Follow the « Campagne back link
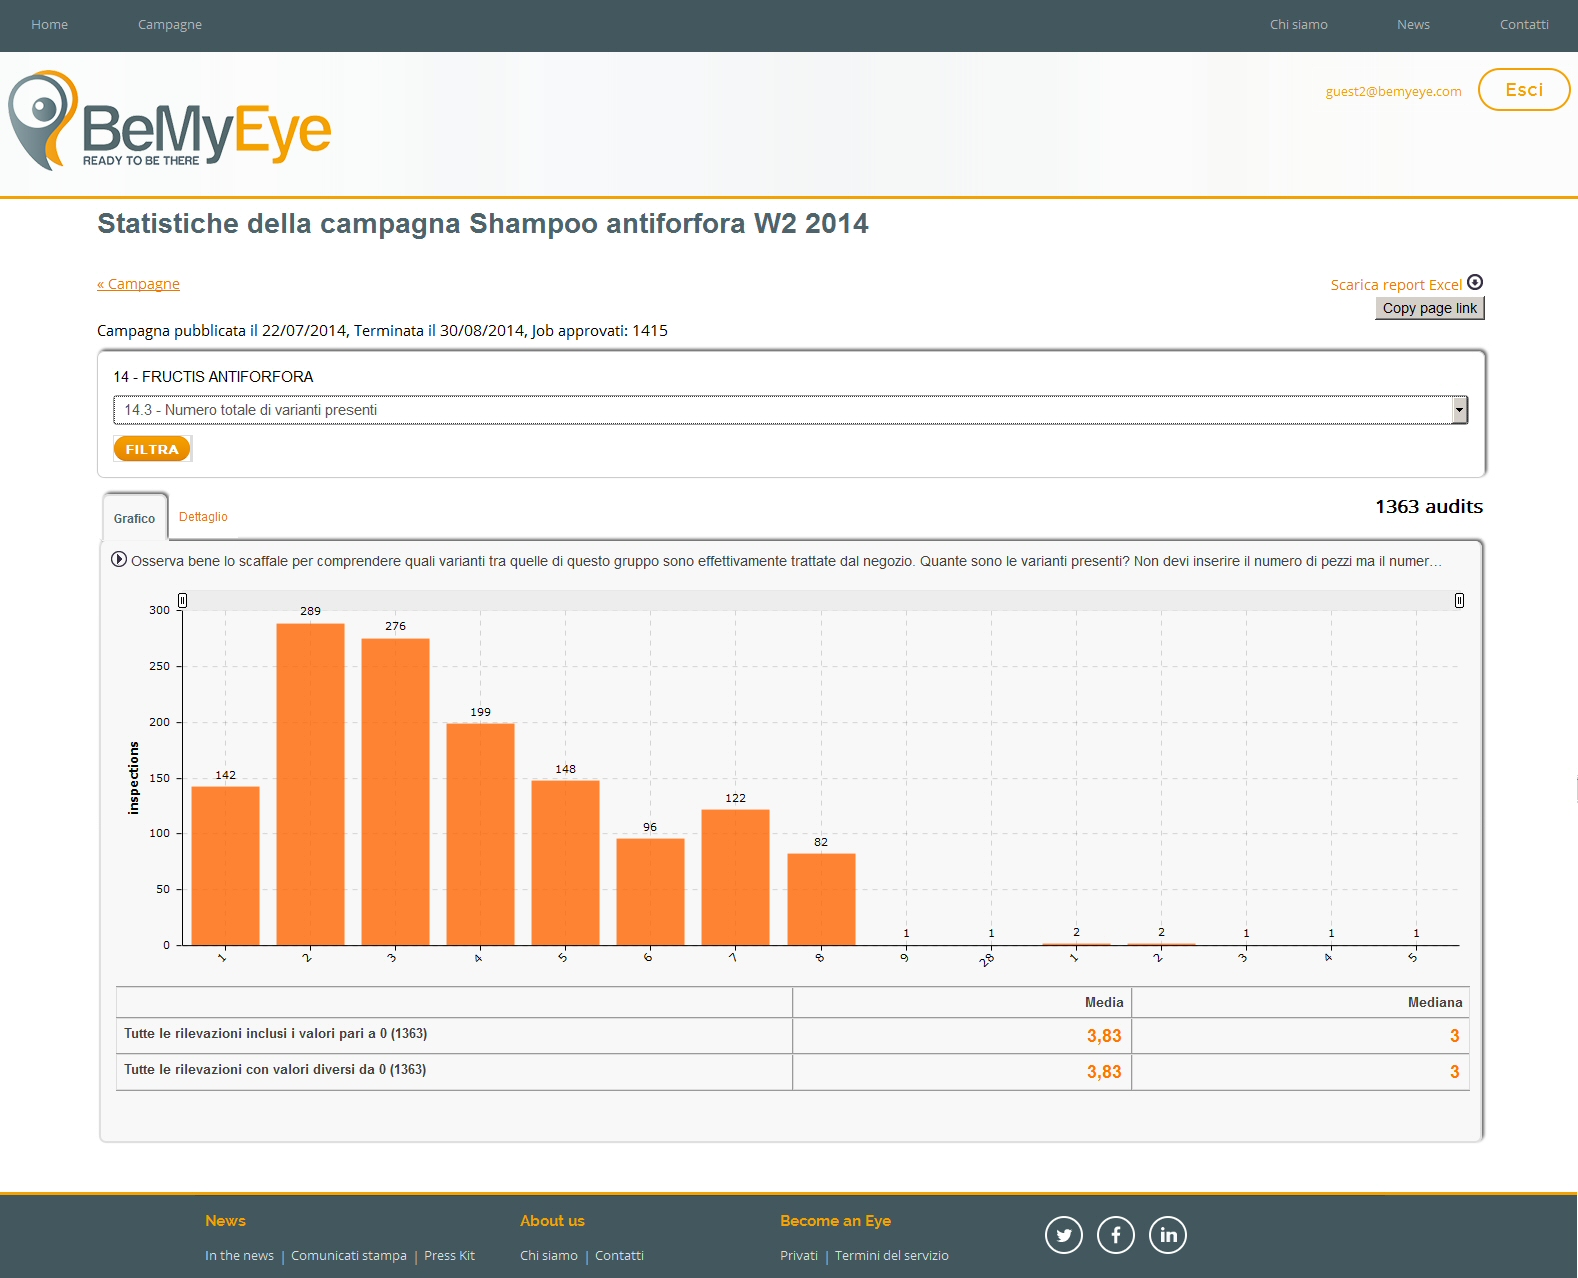The width and height of the screenshot is (1578, 1278). pos(138,284)
